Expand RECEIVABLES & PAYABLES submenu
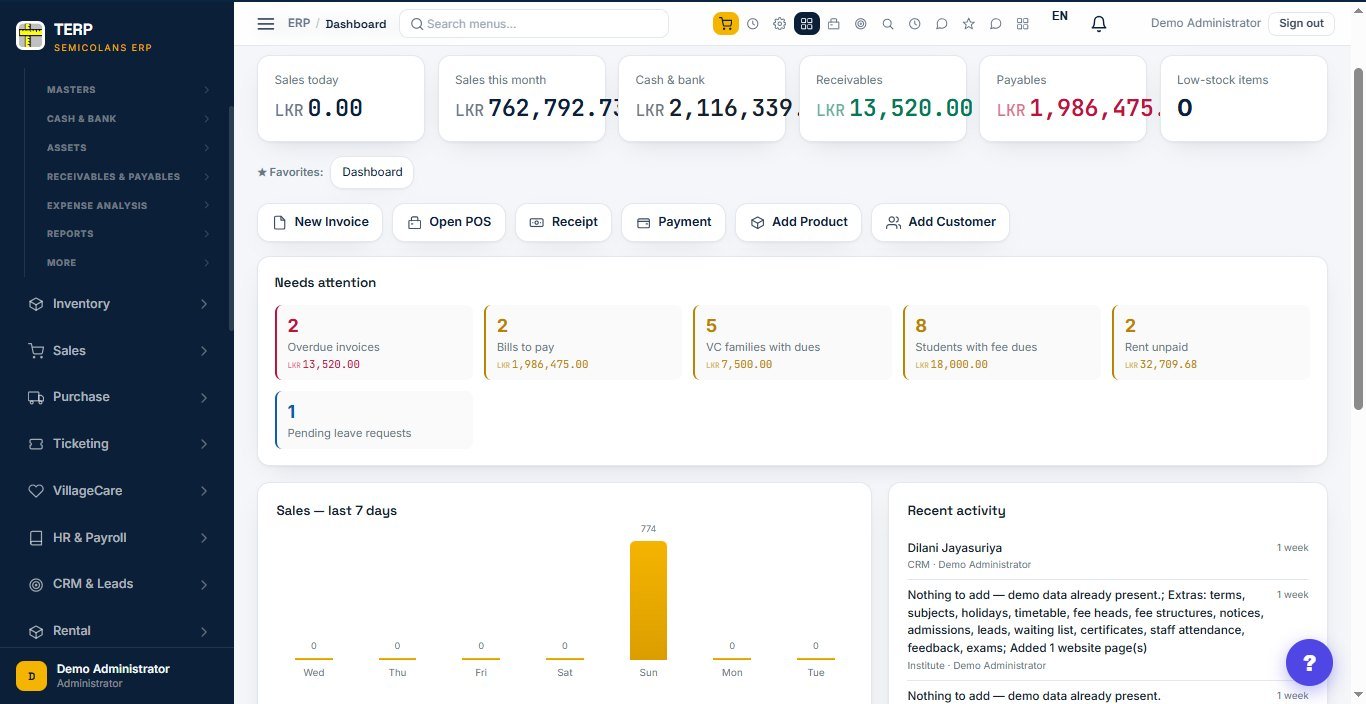The height and width of the screenshot is (704, 1366). coord(128,177)
